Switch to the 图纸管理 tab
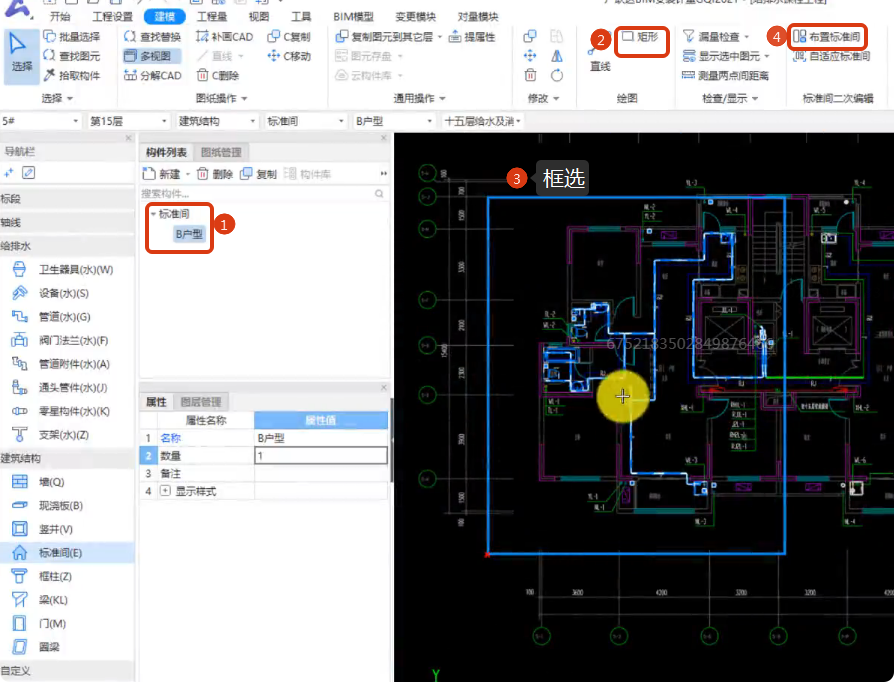Screen dimensions: 894x682 point(221,152)
